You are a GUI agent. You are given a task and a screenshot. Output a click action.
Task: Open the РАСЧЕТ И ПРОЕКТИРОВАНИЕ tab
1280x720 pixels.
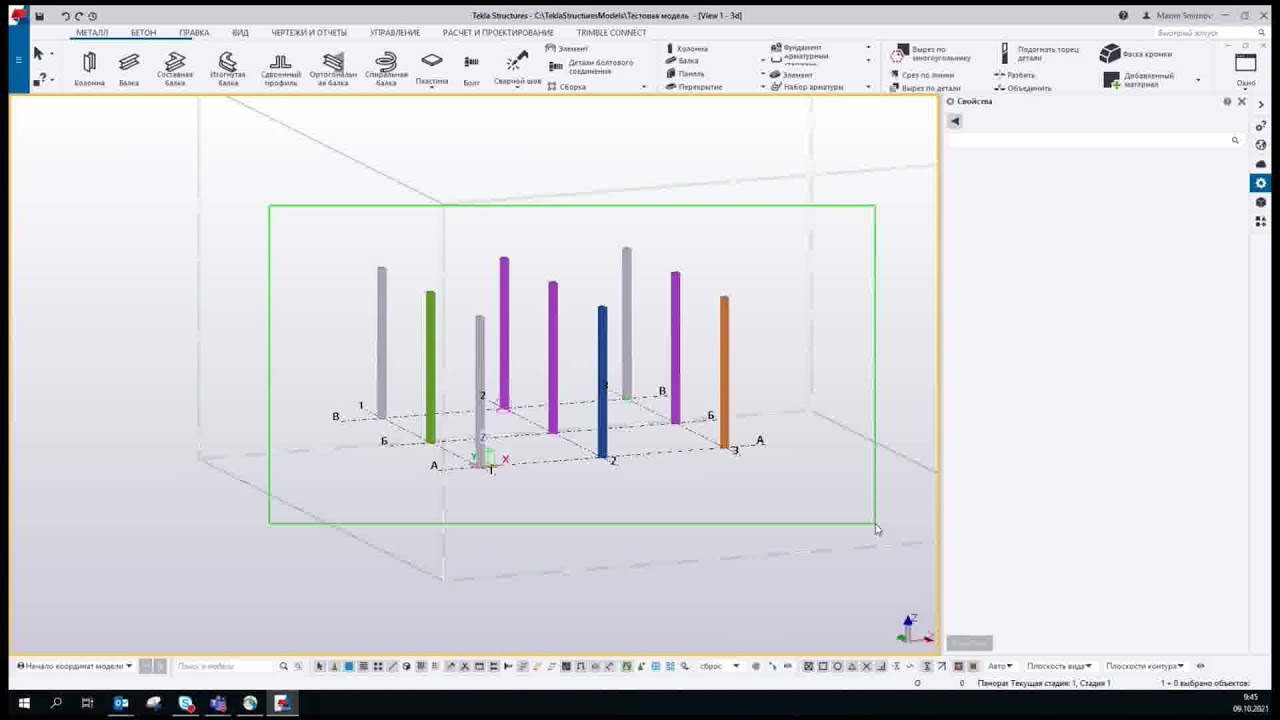click(498, 33)
